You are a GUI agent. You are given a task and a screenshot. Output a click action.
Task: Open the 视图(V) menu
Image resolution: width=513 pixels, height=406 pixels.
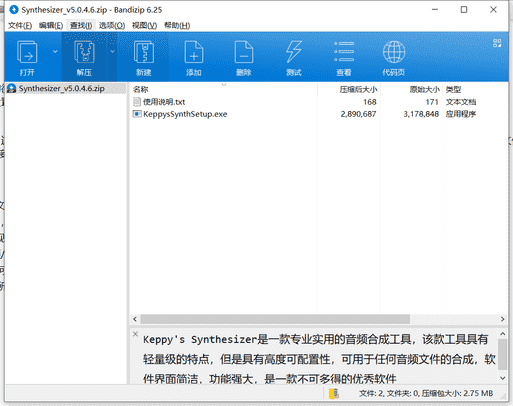coord(144,25)
